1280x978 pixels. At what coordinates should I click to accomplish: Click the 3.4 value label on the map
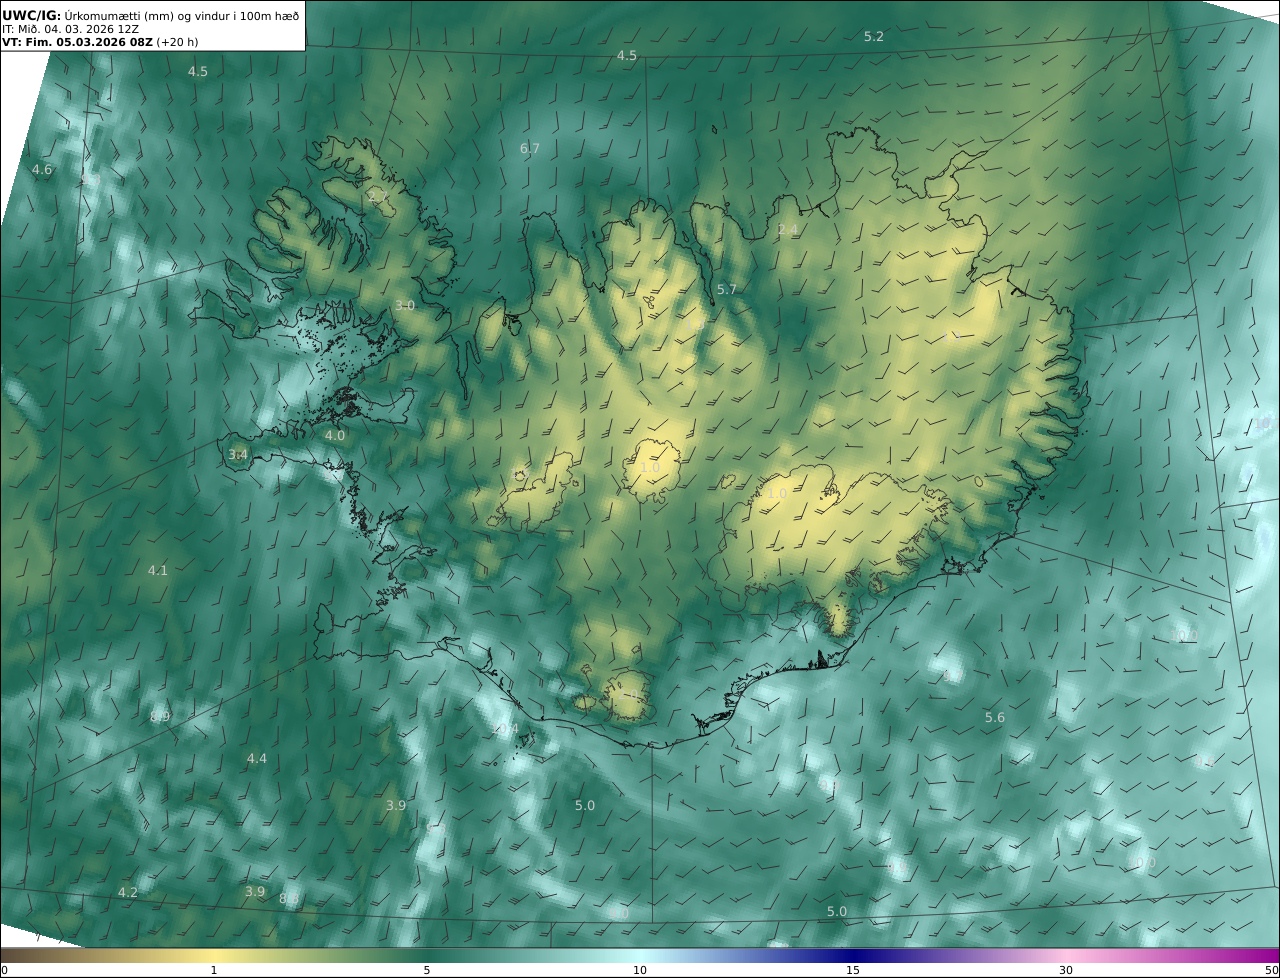pos(237,455)
